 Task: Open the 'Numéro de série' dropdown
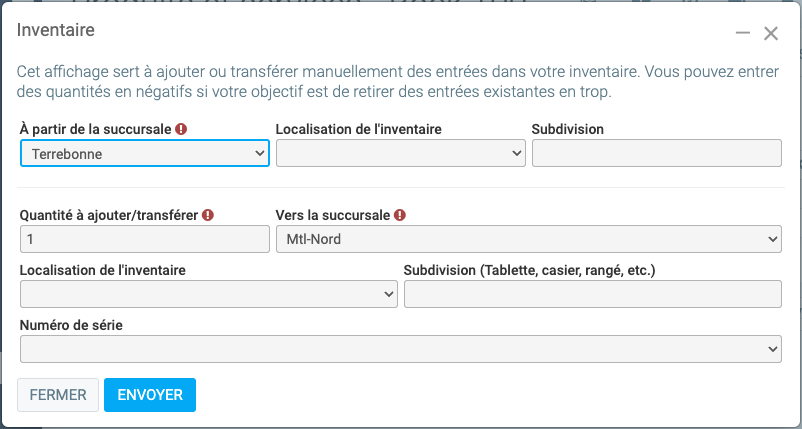(400, 349)
